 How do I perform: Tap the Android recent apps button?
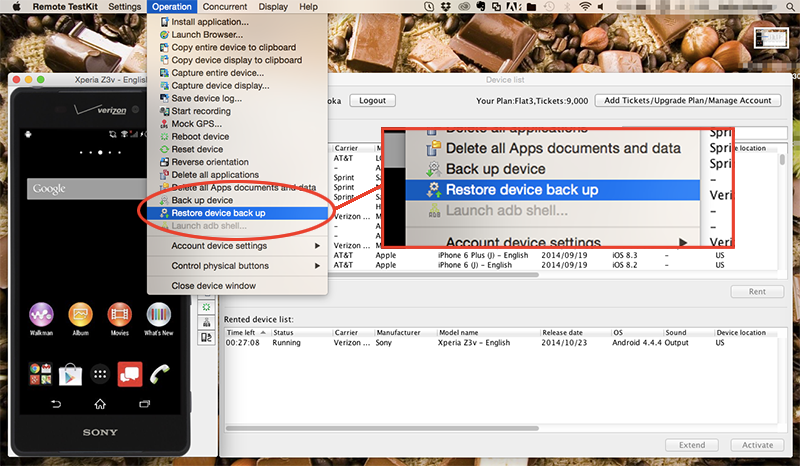pyautogui.click(x=144, y=404)
